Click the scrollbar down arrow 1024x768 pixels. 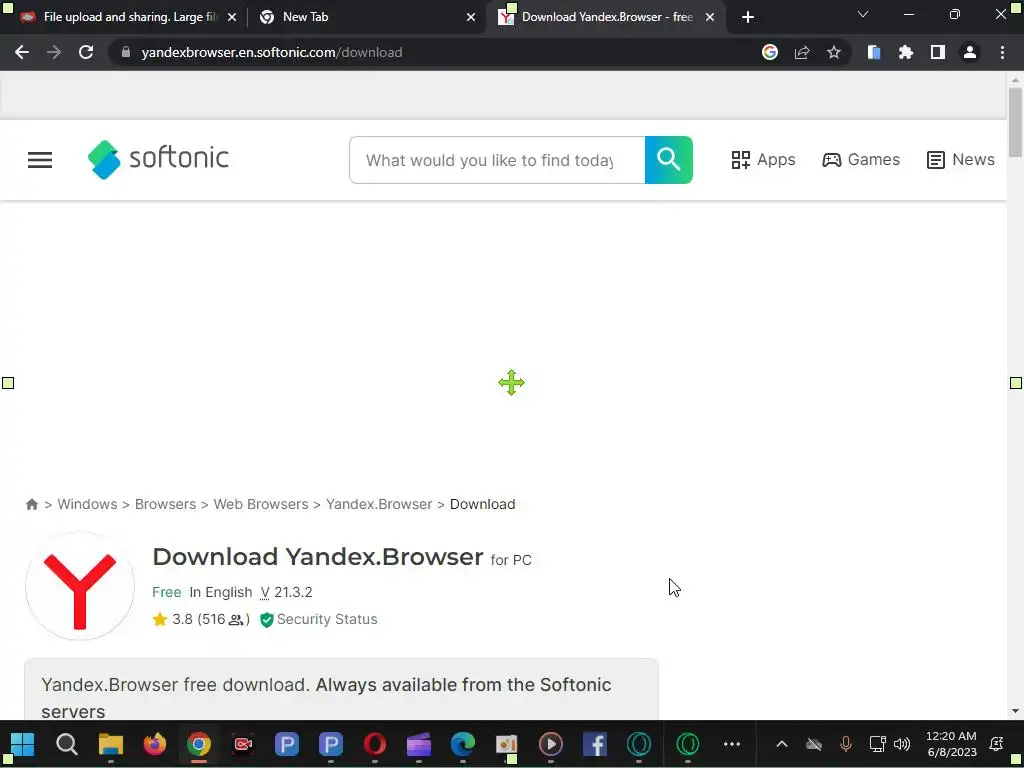1015,711
